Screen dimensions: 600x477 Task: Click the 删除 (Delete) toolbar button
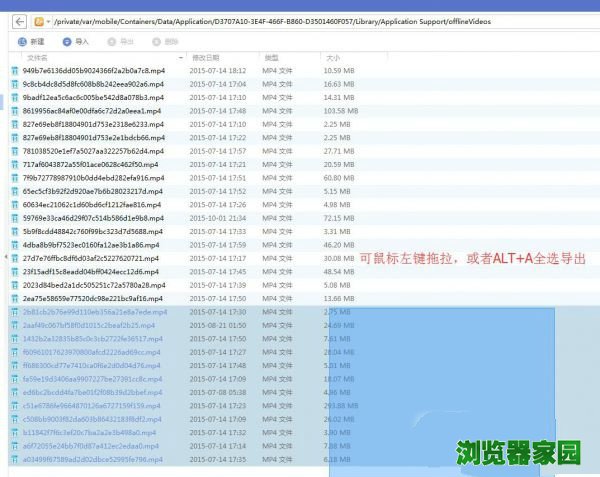[x=165, y=42]
